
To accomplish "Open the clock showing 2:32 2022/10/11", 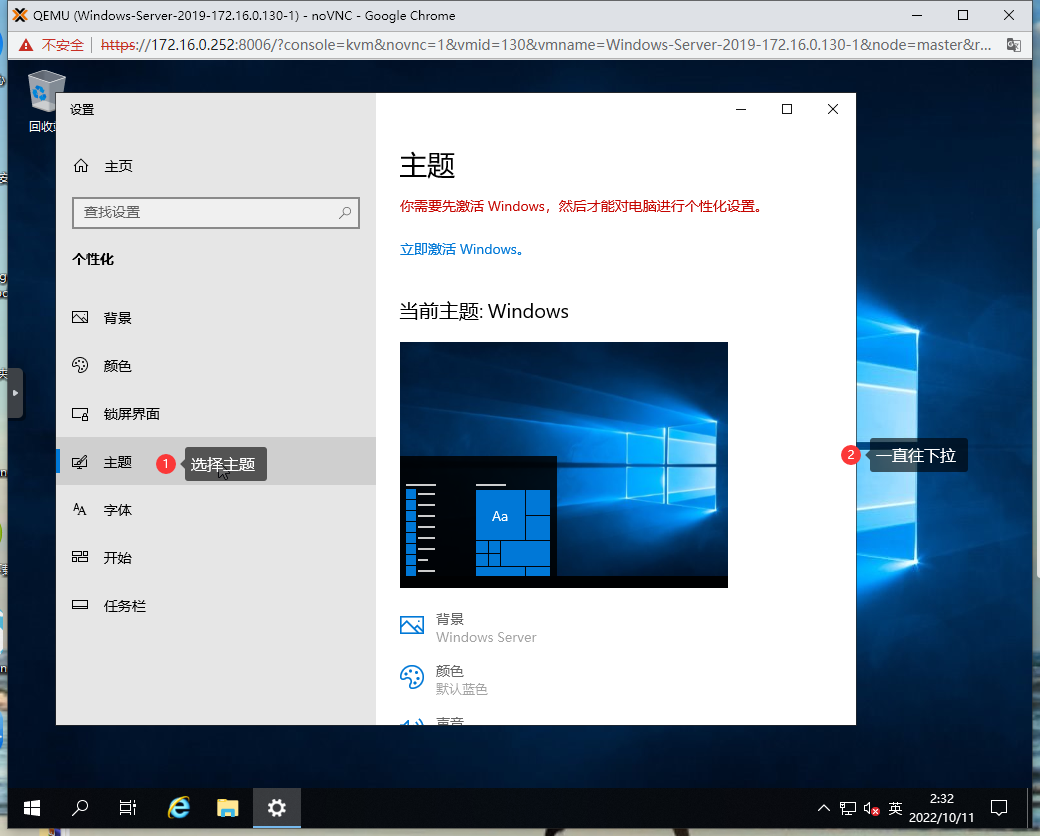I will click(x=941, y=808).
